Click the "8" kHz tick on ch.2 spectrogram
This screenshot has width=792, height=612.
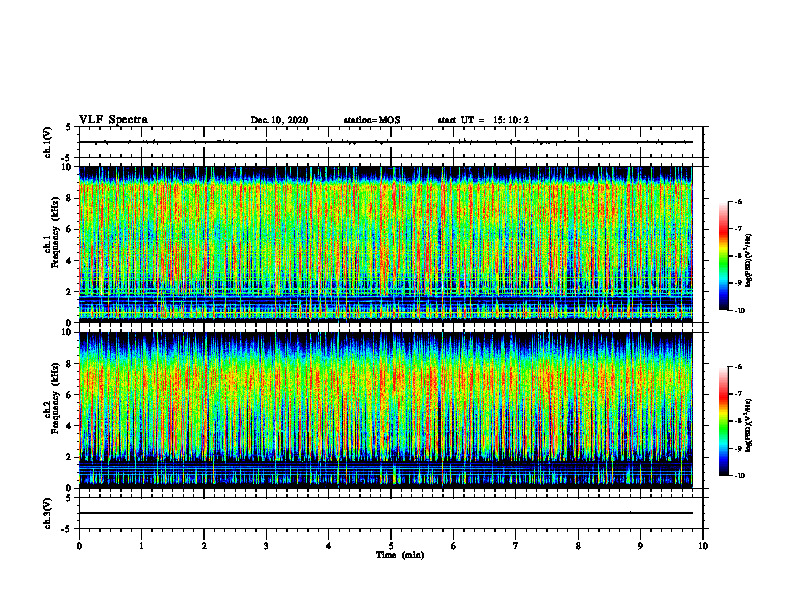tap(69, 364)
